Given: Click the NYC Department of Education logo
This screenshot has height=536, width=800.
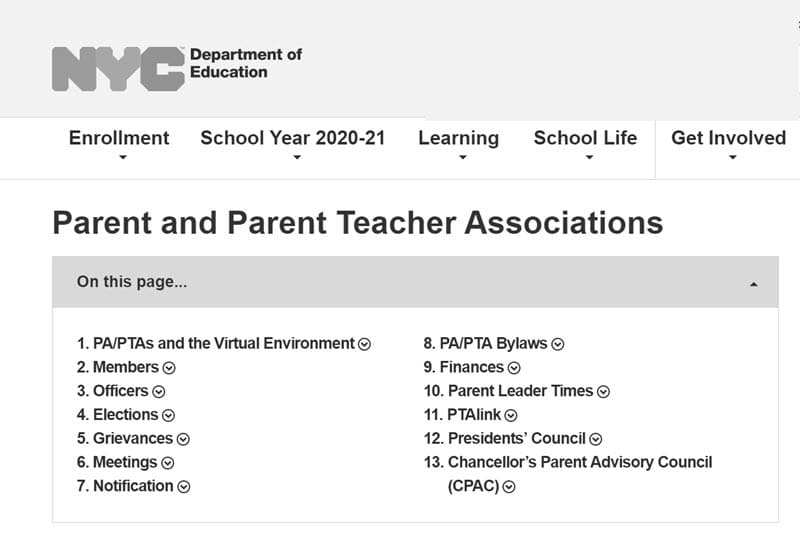Looking at the screenshot, I should (176, 67).
